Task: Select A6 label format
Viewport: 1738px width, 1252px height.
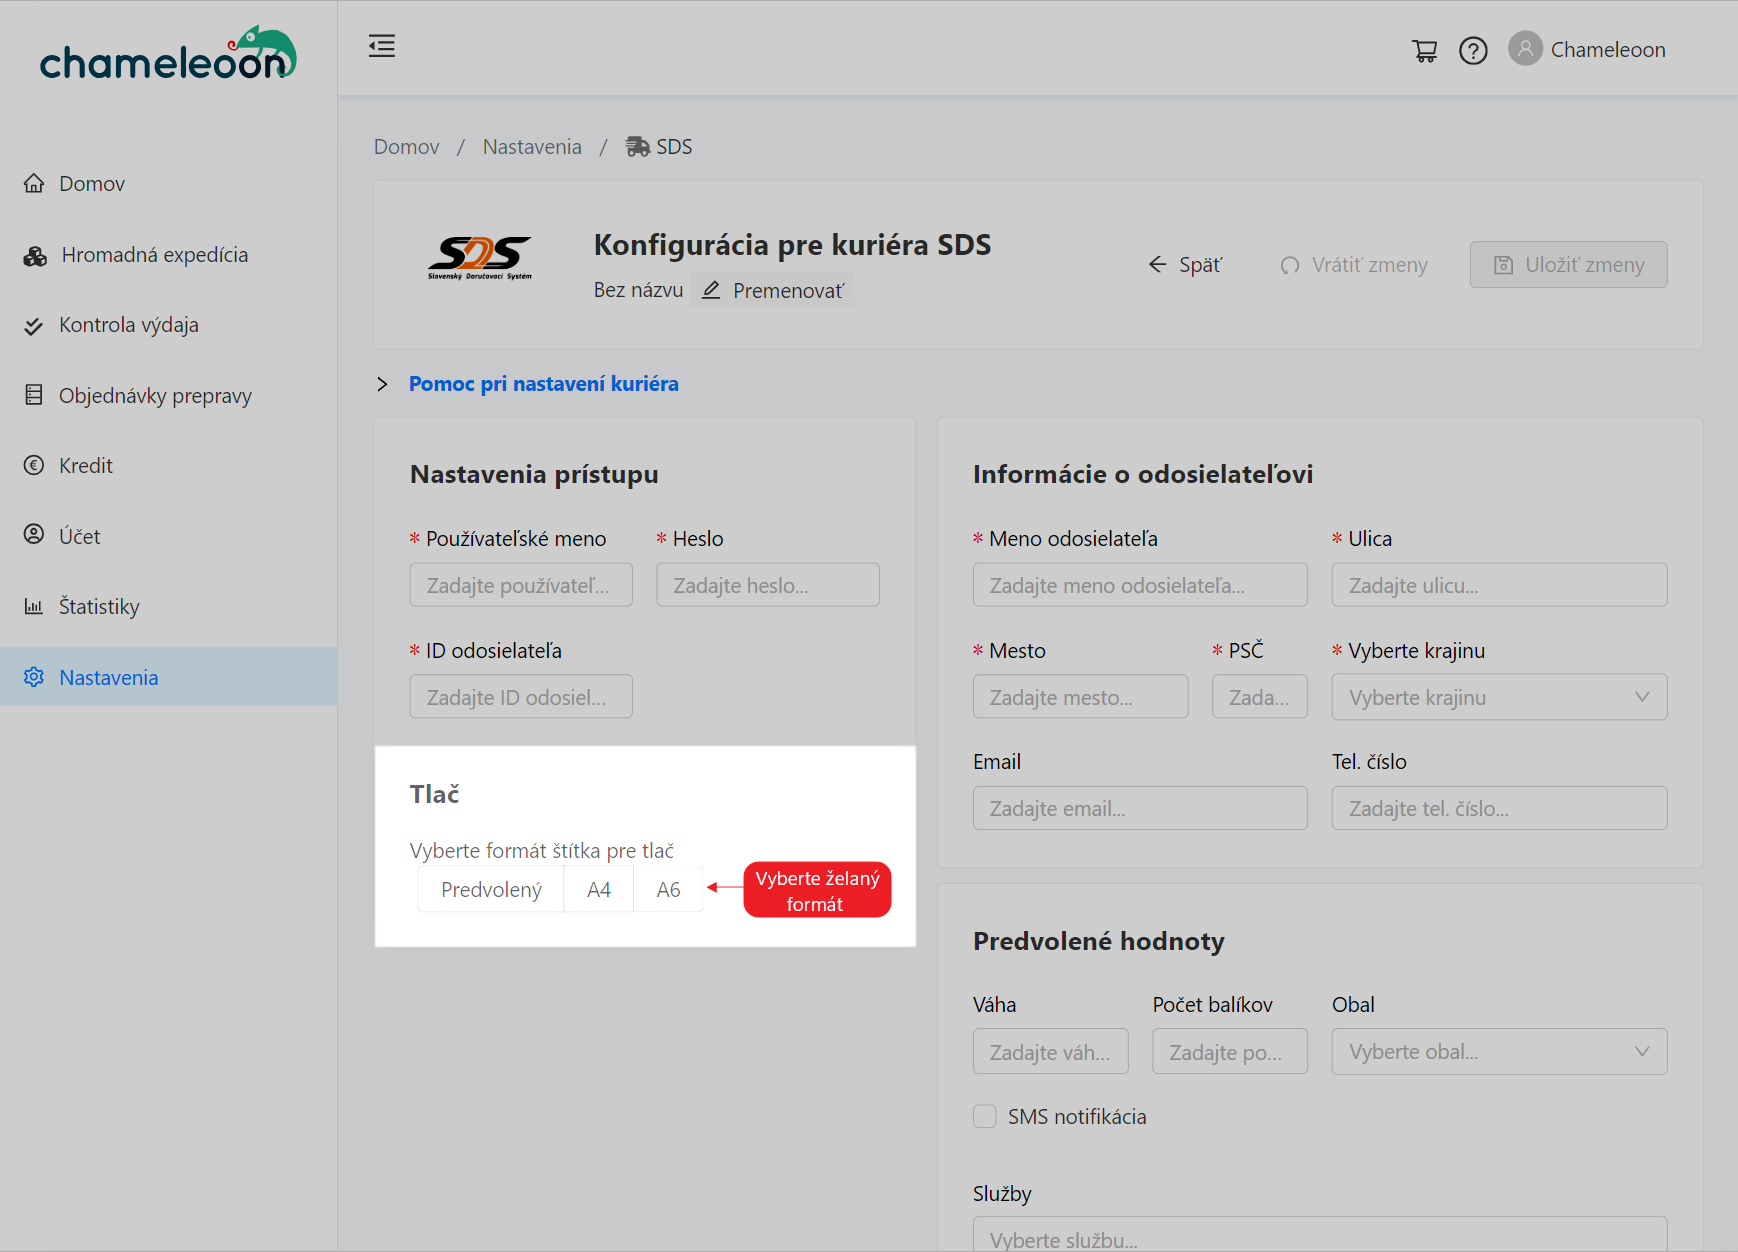Action: pos(668,890)
